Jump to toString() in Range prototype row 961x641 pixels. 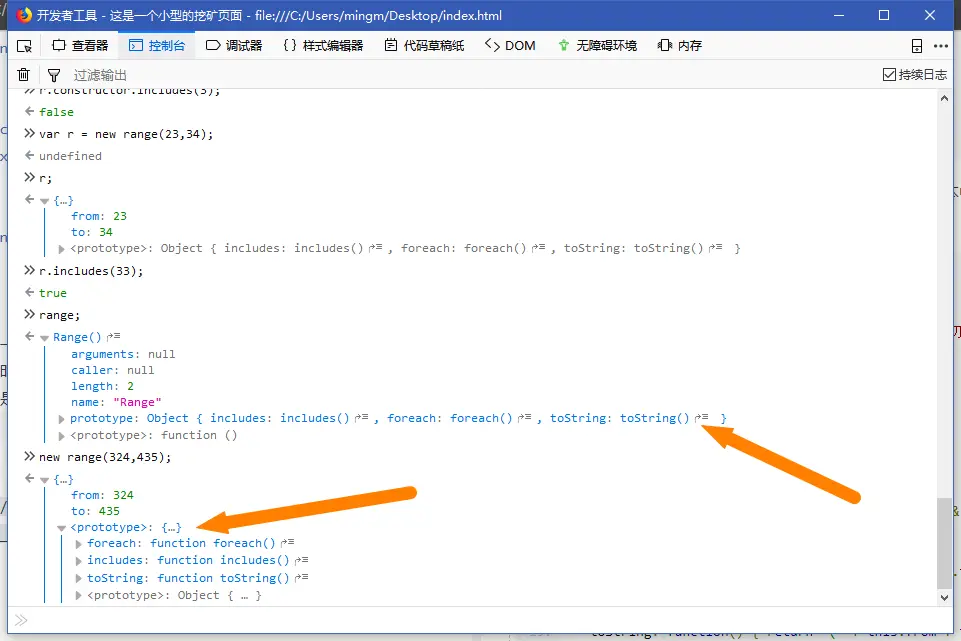point(701,417)
